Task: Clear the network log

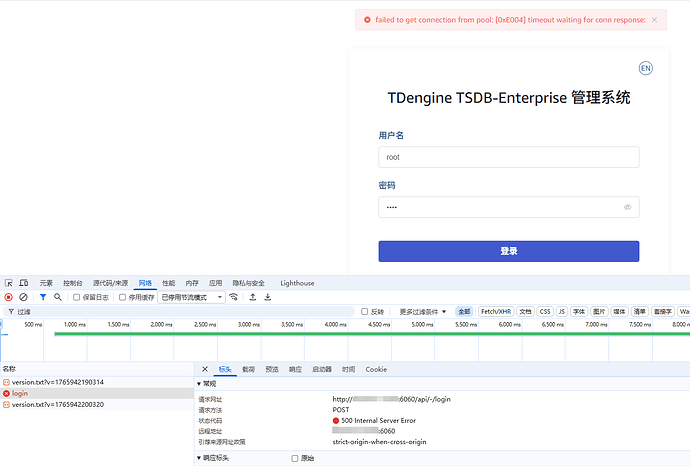Action: point(23,297)
